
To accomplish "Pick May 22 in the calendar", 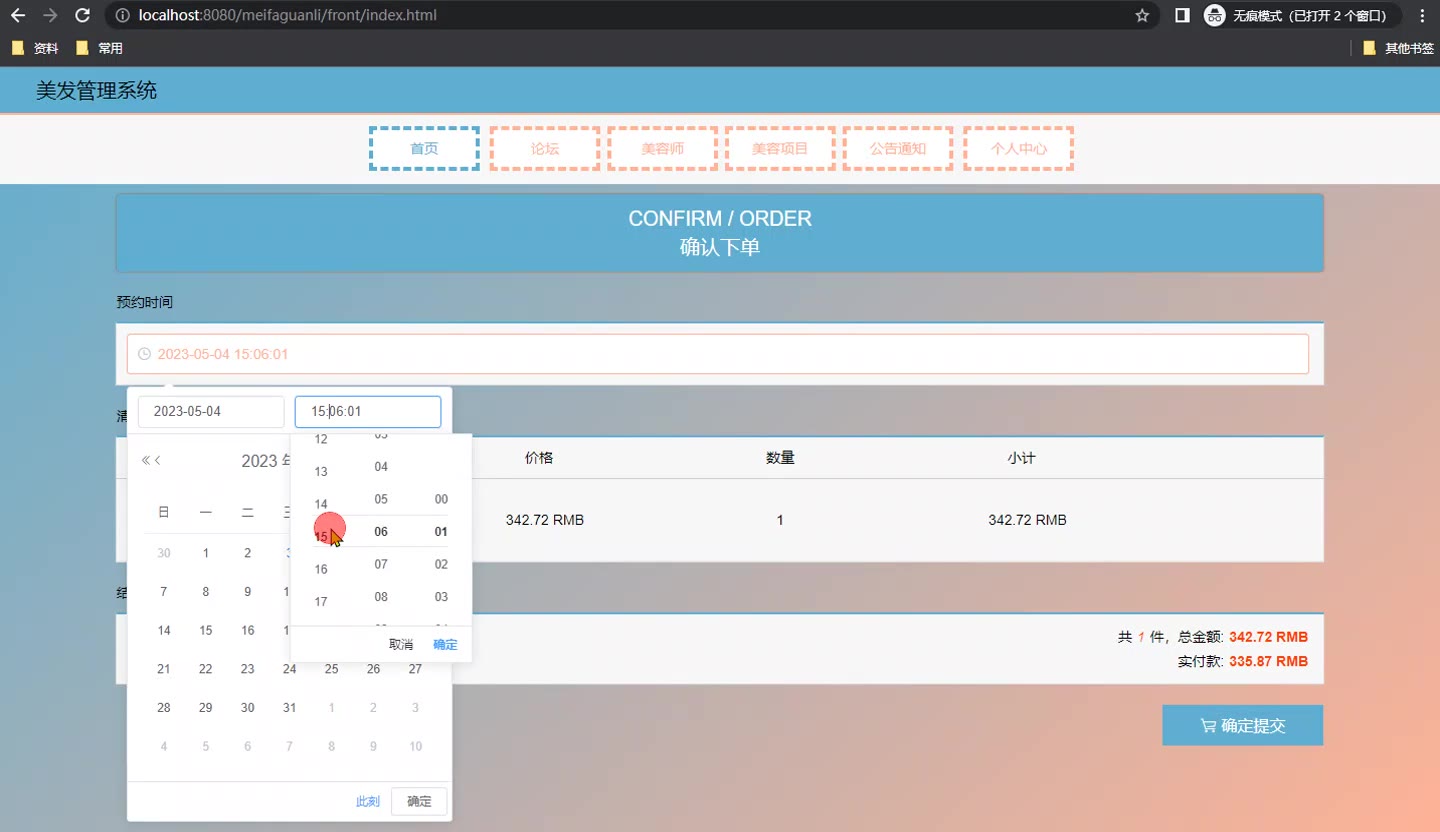I will click(x=206, y=669).
